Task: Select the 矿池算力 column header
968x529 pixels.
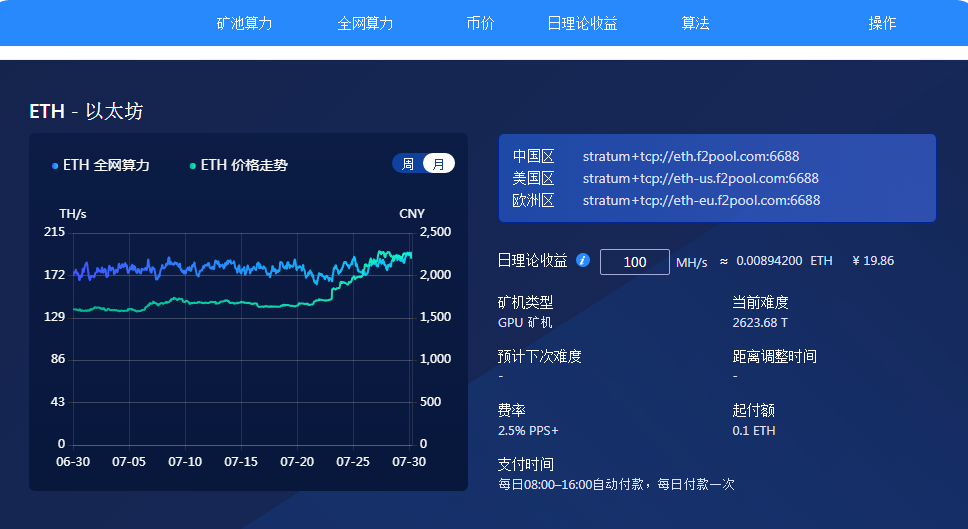Action: [x=244, y=23]
